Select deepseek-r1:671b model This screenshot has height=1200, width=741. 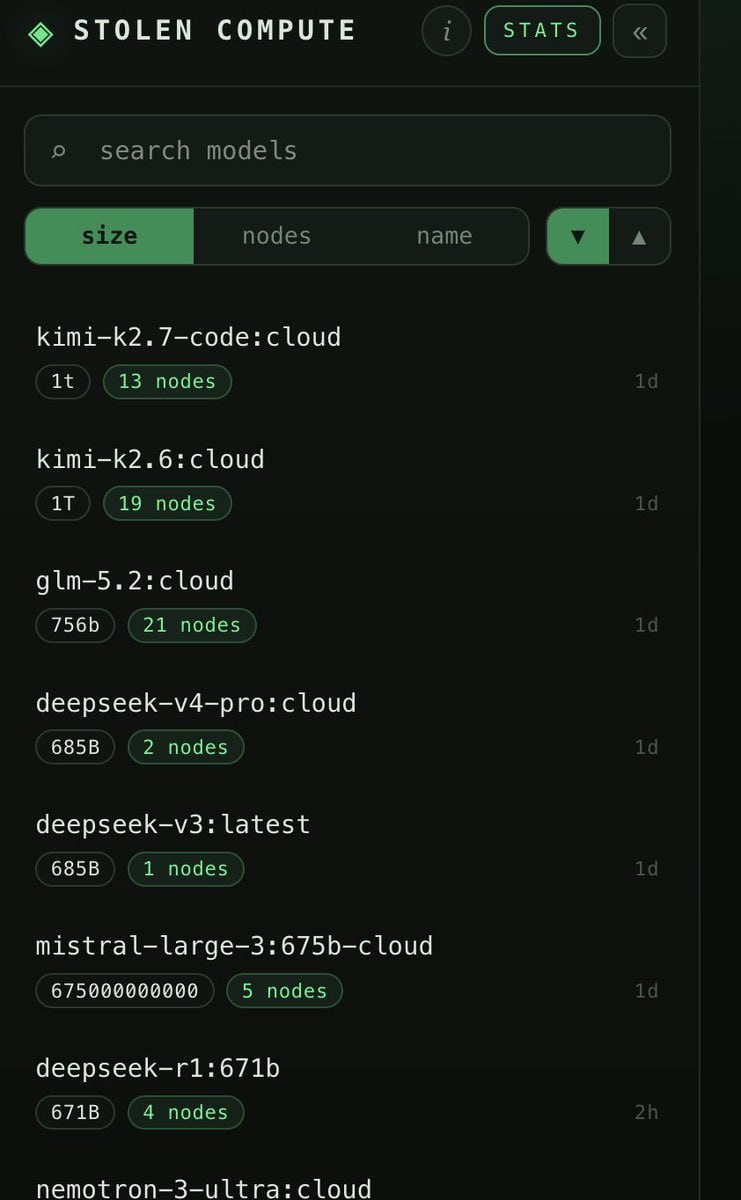coord(158,1069)
